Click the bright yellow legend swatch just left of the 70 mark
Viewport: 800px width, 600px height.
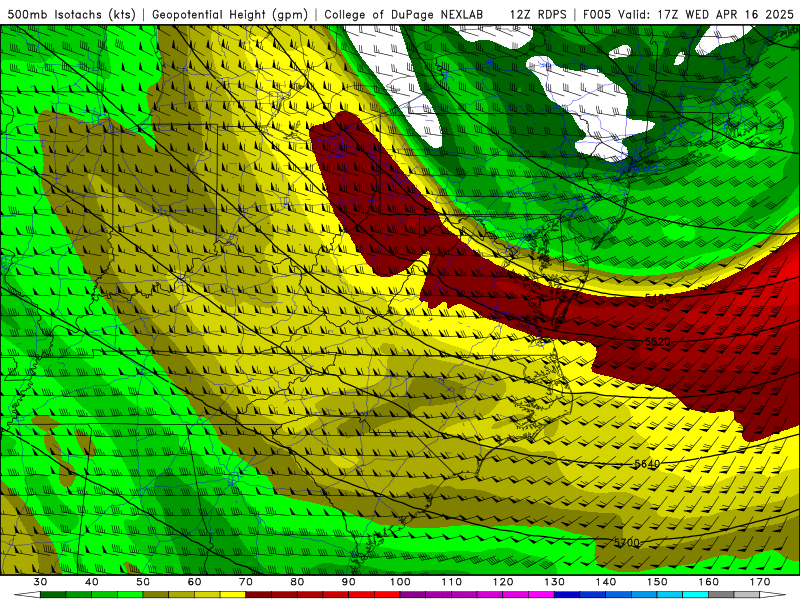coord(233,595)
